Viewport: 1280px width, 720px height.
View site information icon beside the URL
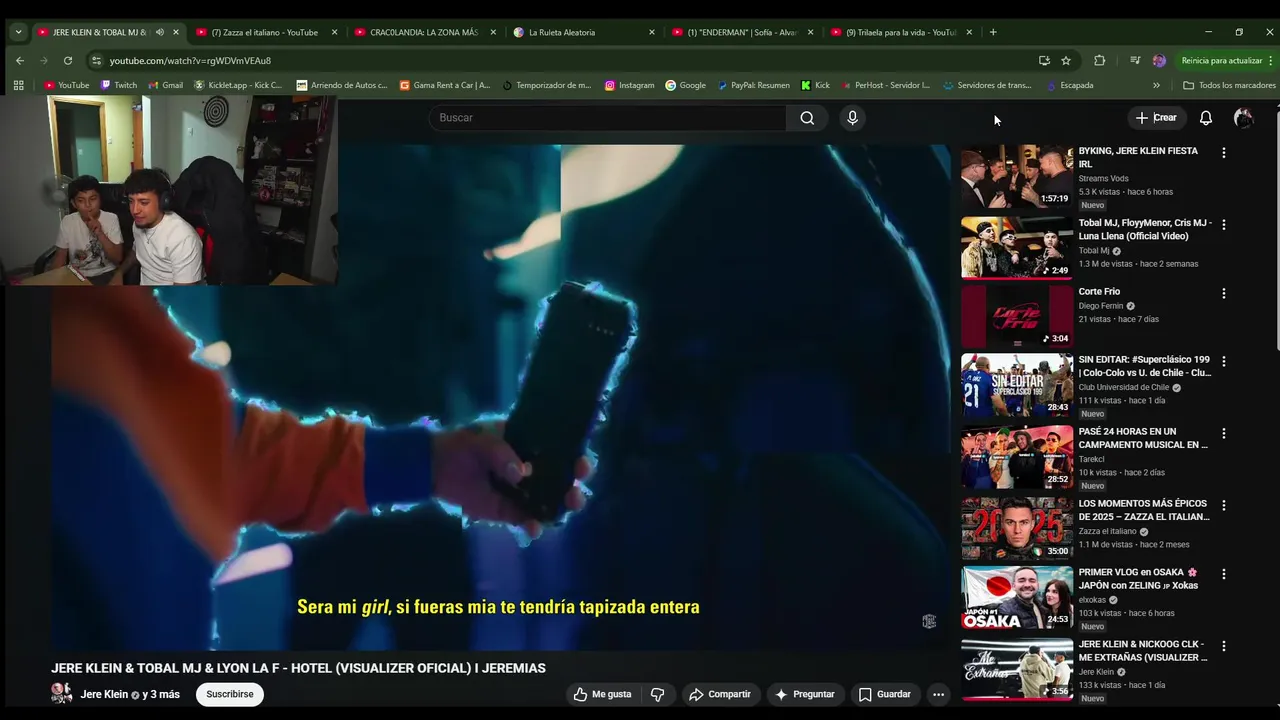(96, 60)
